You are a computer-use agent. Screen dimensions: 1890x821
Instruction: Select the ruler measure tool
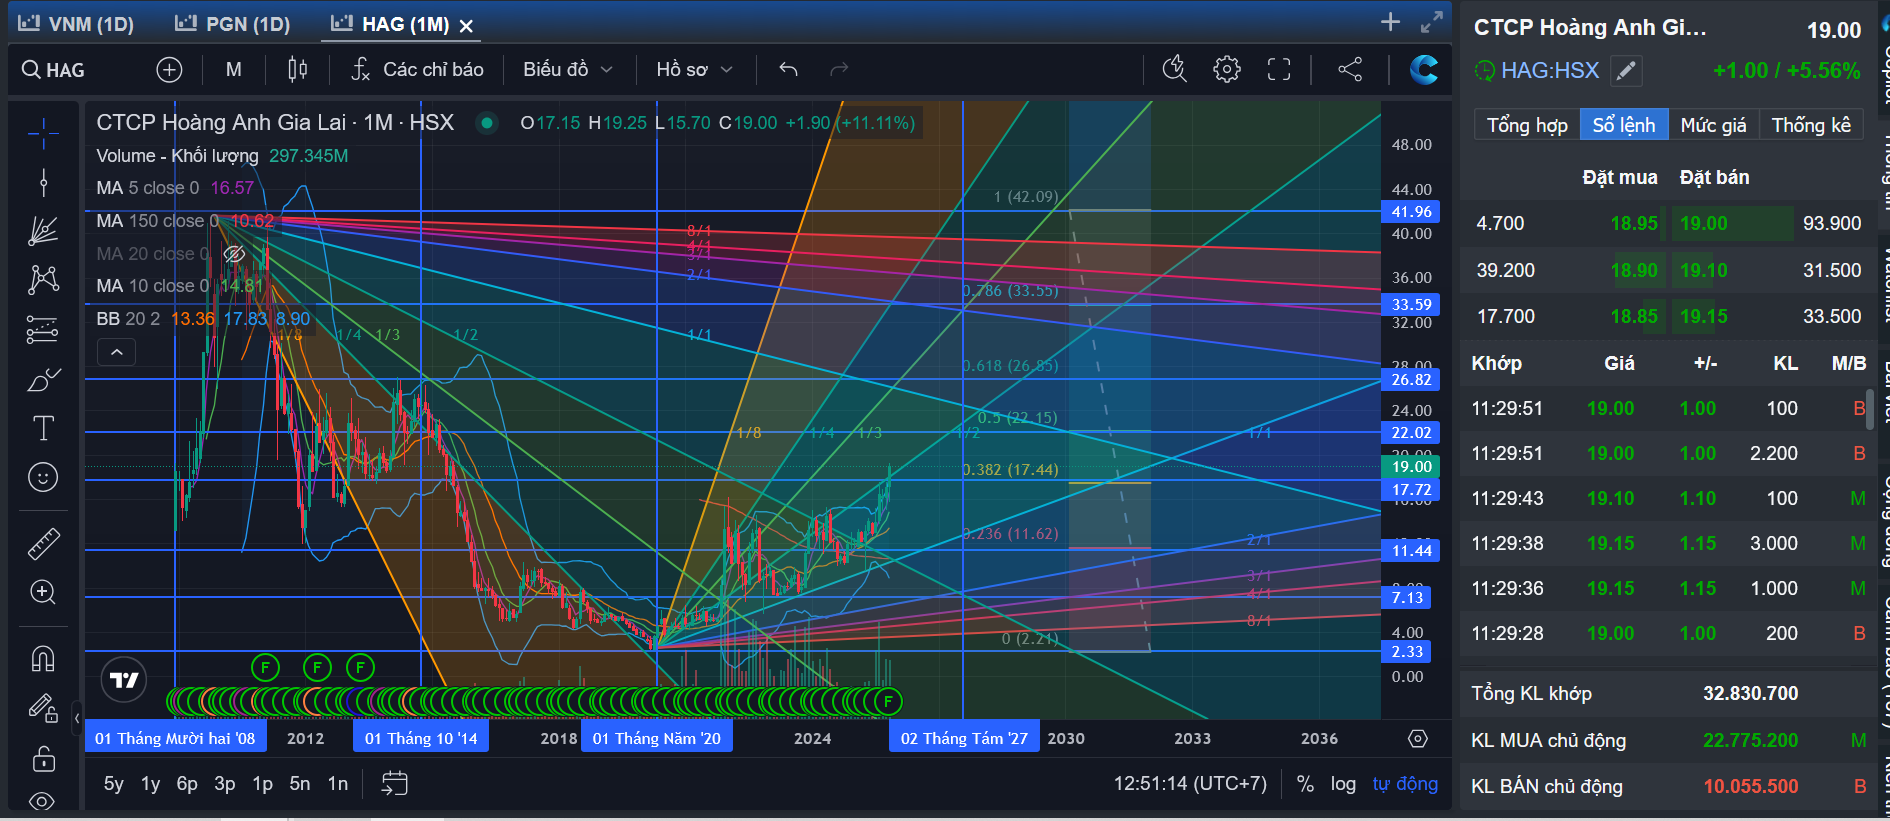(x=43, y=543)
